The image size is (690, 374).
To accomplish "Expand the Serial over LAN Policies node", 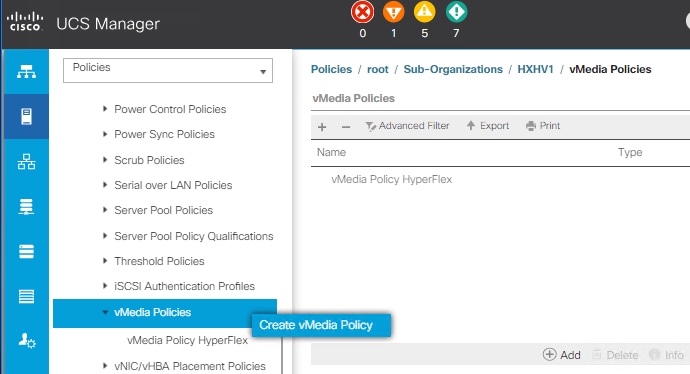I will 105,184.
